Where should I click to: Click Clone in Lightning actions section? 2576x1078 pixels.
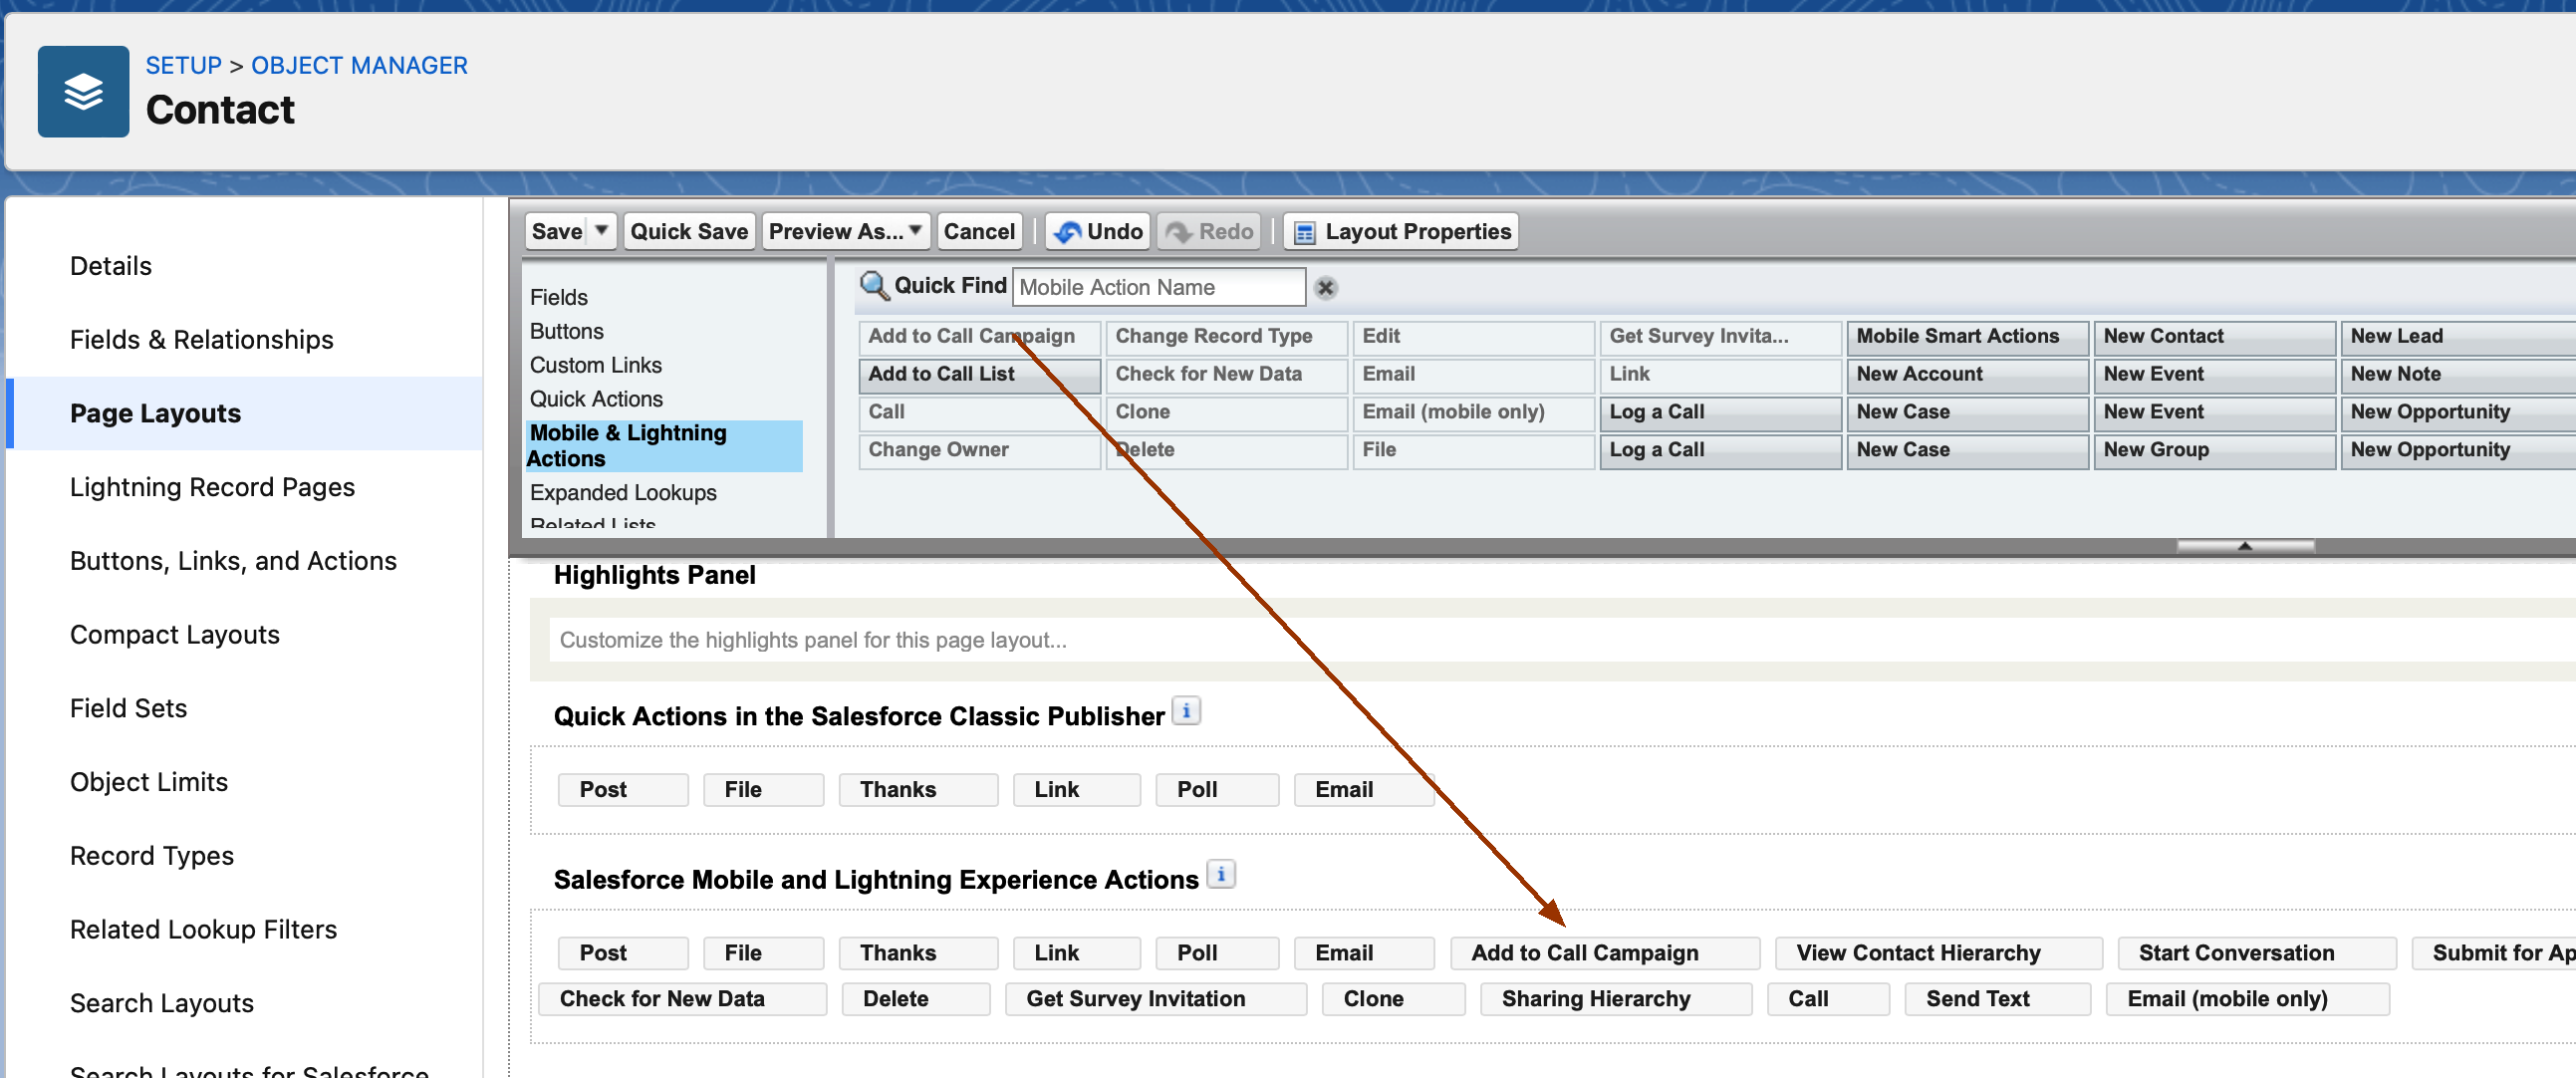tap(1393, 1000)
